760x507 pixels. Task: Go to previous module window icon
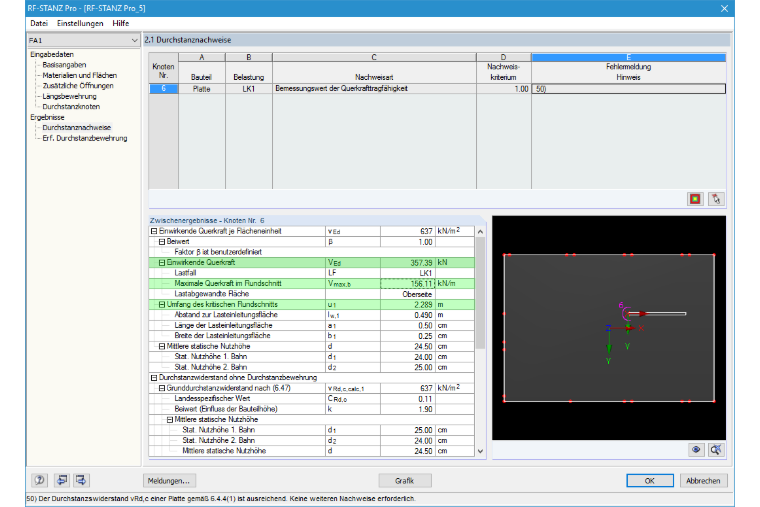(62, 480)
